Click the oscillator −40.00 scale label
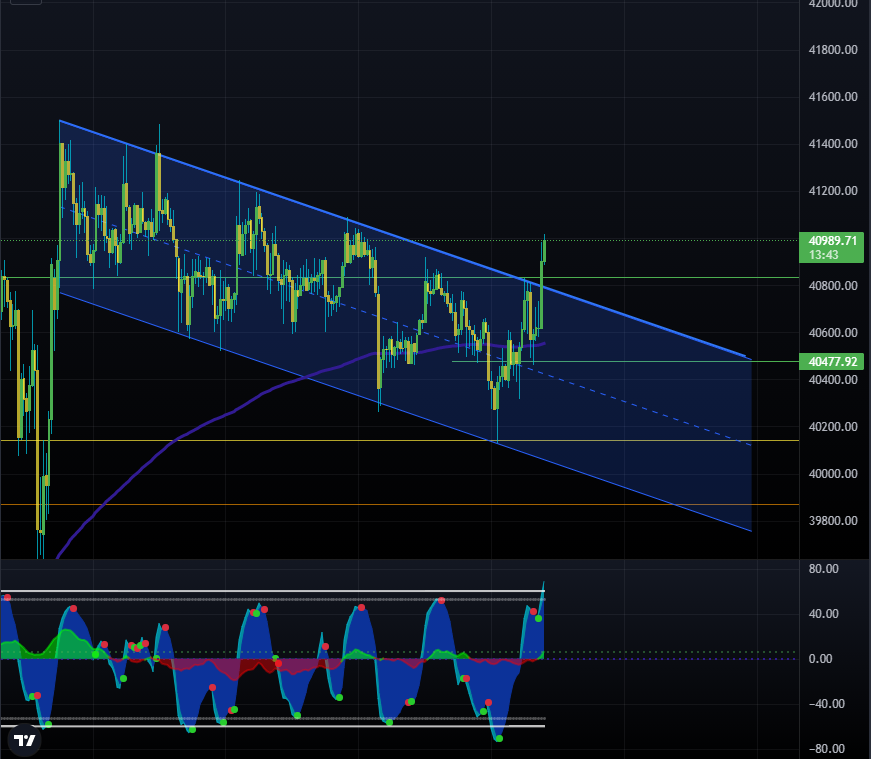The height and width of the screenshot is (759, 871). 826,704
